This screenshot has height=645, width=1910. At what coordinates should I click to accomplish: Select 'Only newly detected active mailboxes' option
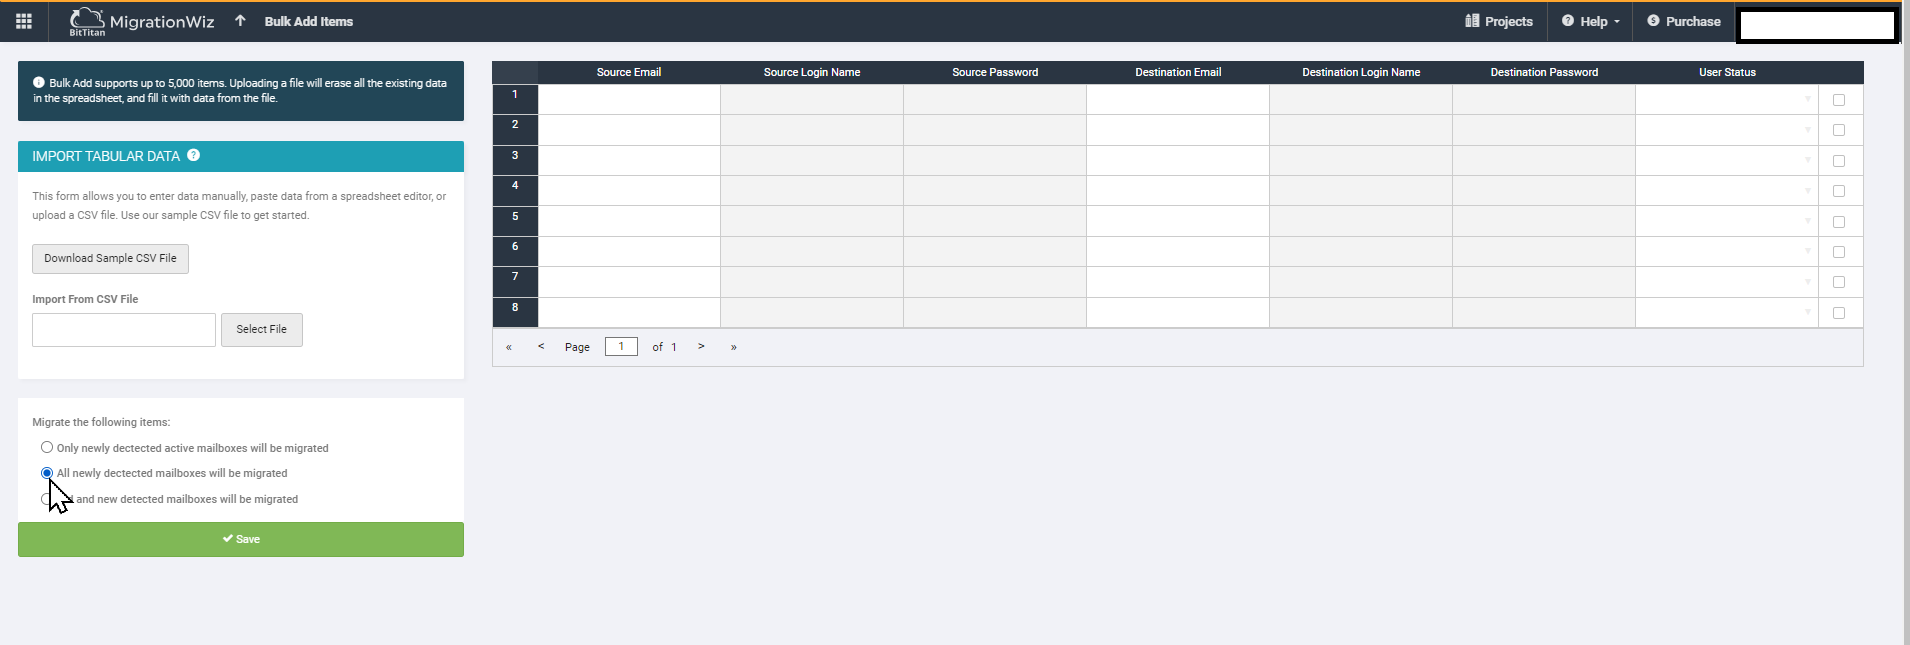pos(47,447)
